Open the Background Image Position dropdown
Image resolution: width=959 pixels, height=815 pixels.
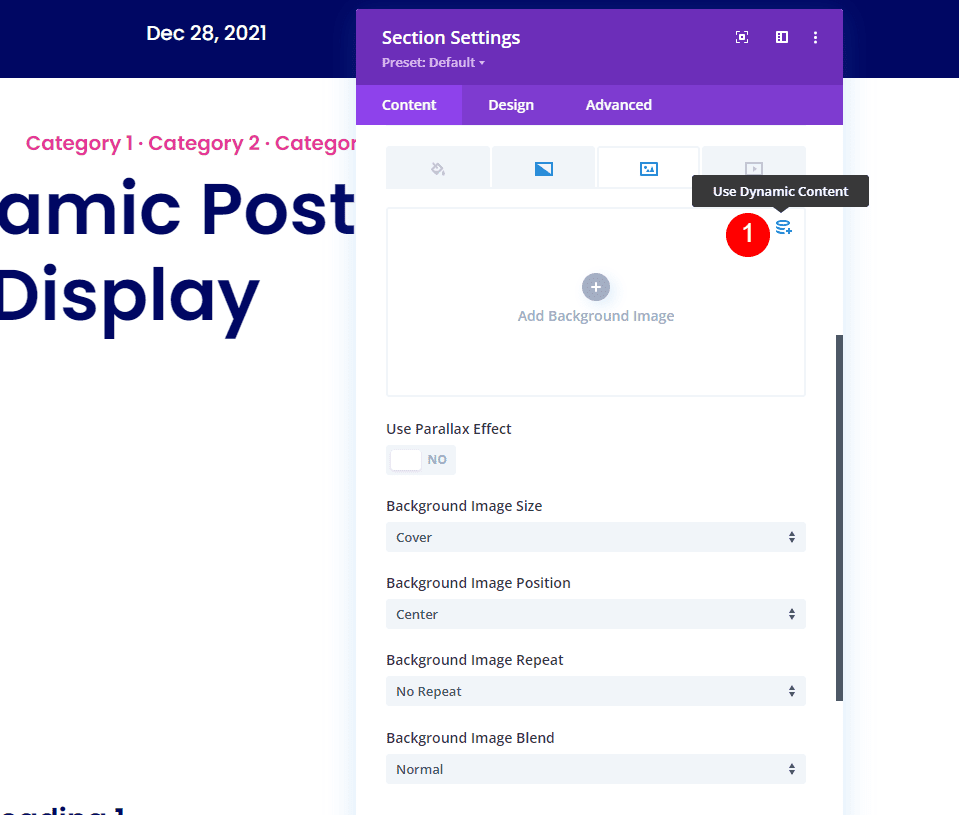coord(595,614)
